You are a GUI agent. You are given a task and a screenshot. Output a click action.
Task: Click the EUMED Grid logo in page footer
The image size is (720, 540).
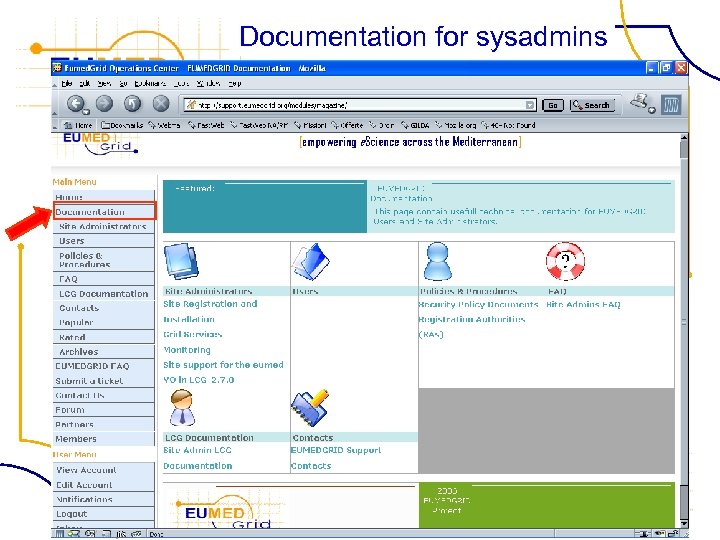click(x=225, y=512)
